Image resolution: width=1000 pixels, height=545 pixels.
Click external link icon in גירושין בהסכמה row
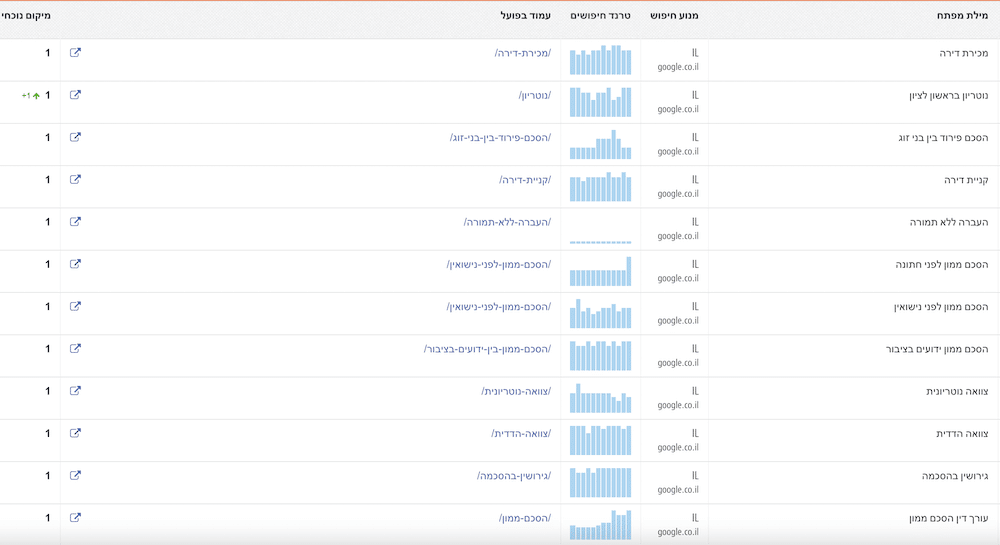click(x=75, y=476)
